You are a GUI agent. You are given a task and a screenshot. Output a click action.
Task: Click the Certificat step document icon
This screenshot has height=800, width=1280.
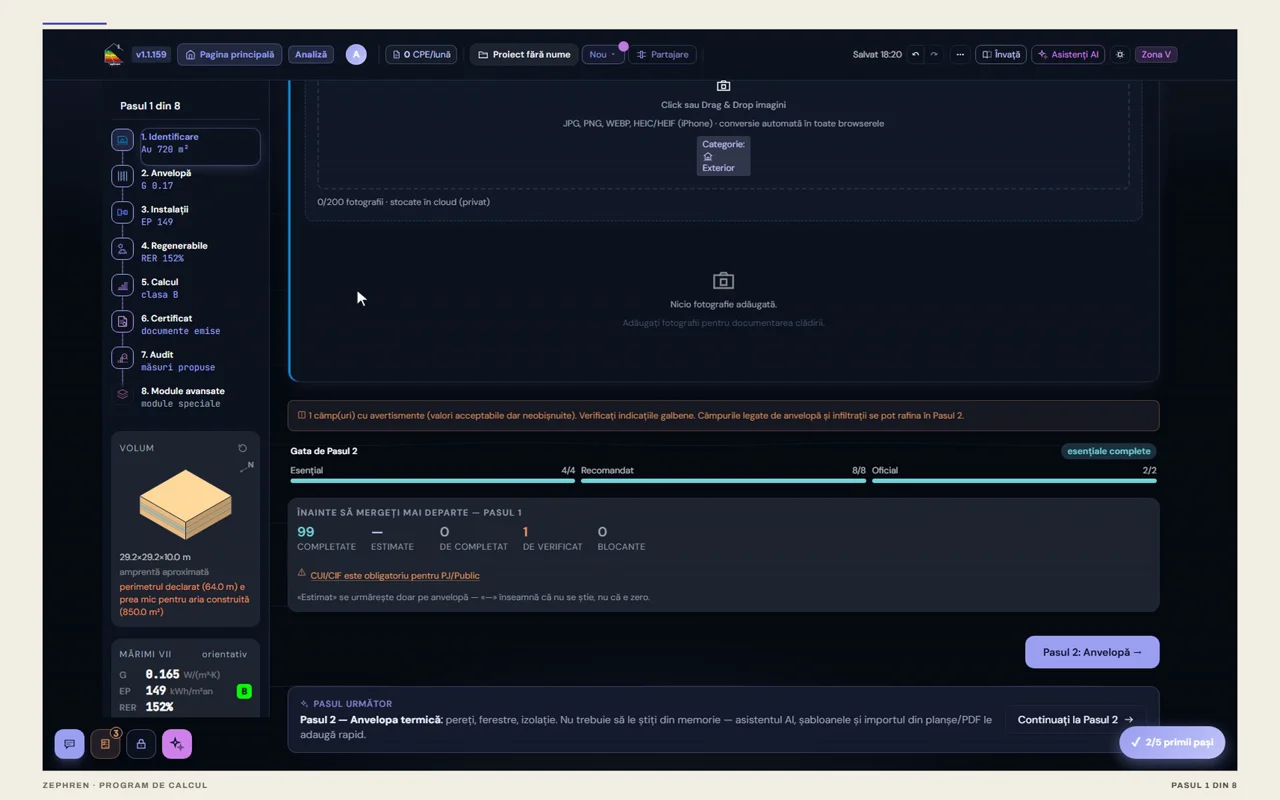(122, 321)
